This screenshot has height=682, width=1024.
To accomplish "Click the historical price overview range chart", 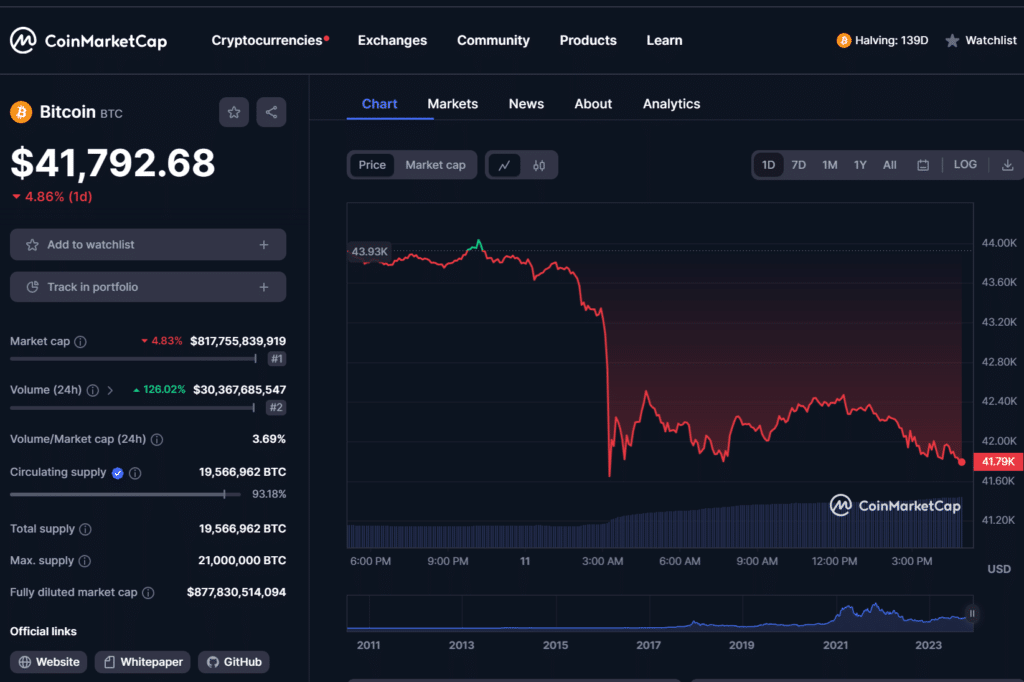I will coord(660,613).
